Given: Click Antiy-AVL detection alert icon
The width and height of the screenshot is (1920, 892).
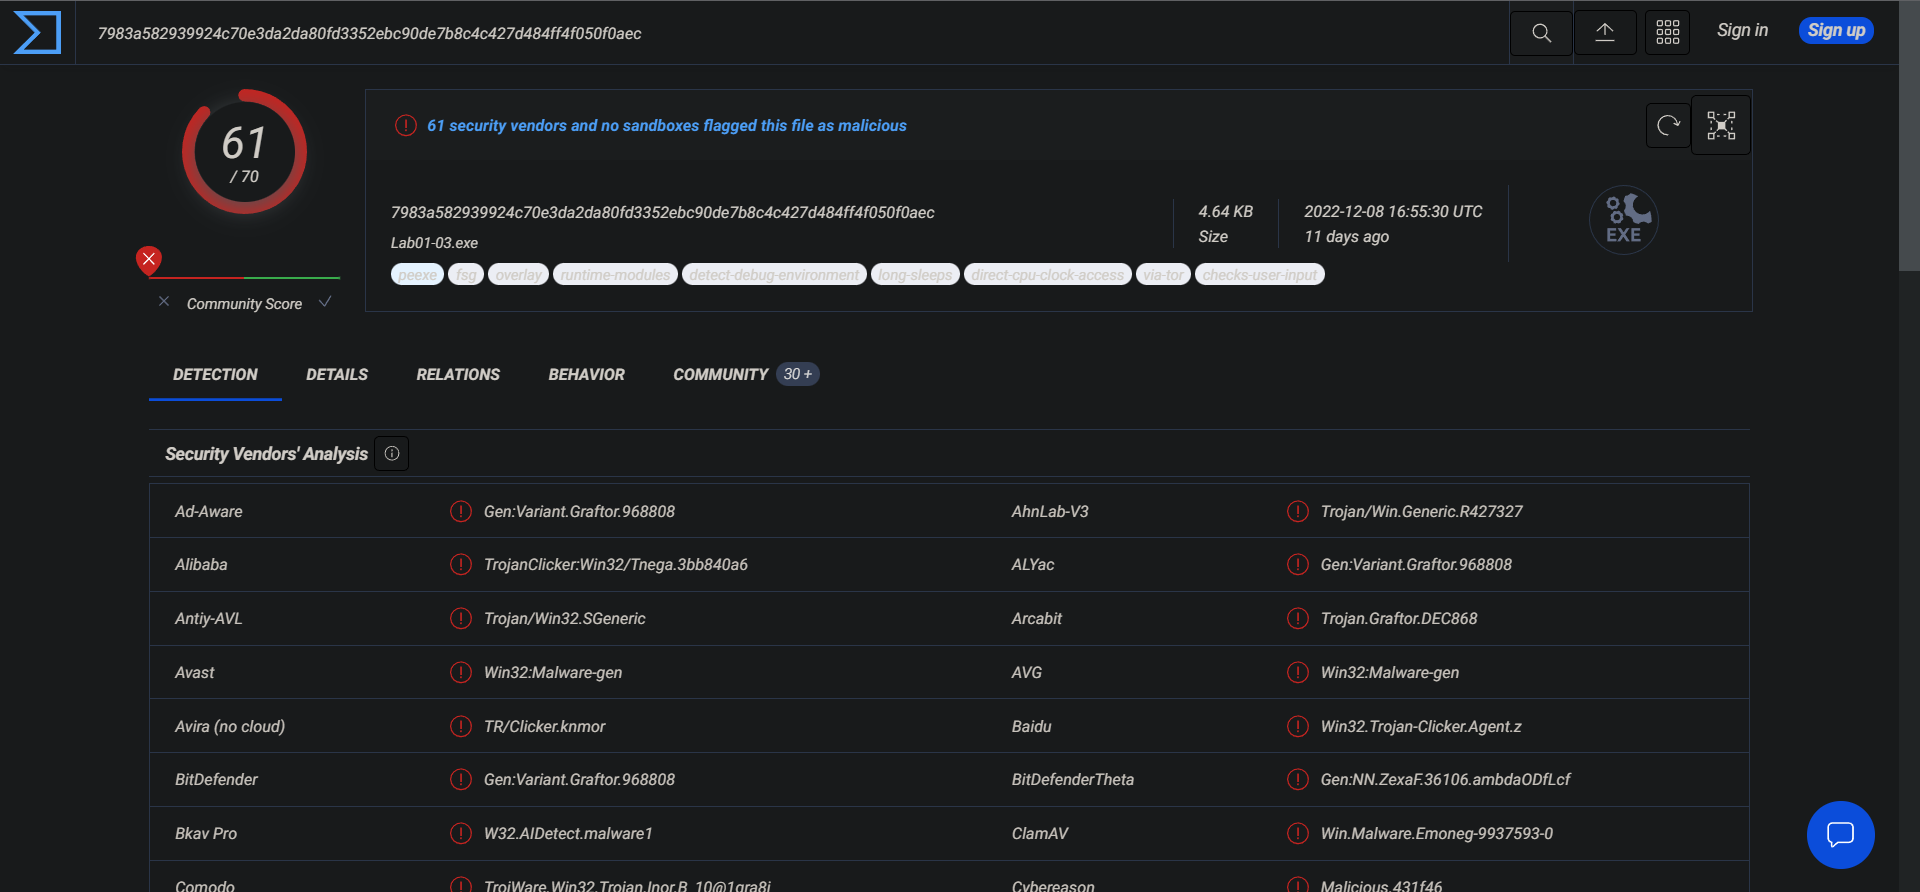Looking at the screenshot, I should point(460,619).
